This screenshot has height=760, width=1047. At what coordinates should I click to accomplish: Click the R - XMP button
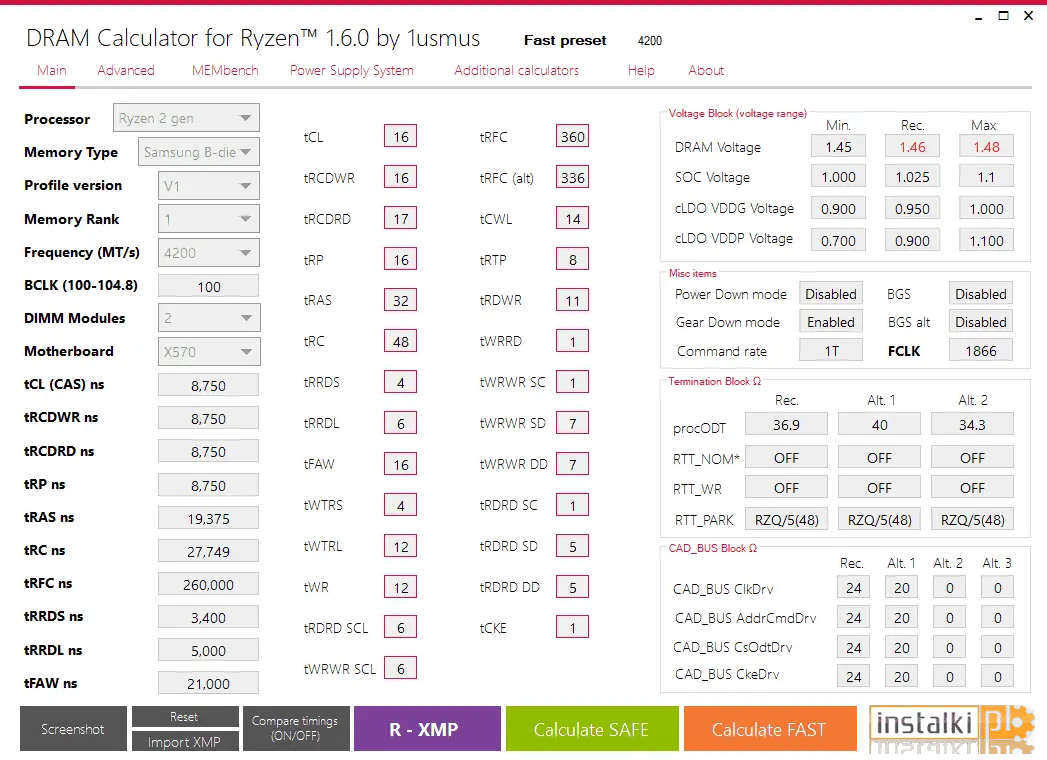427,729
